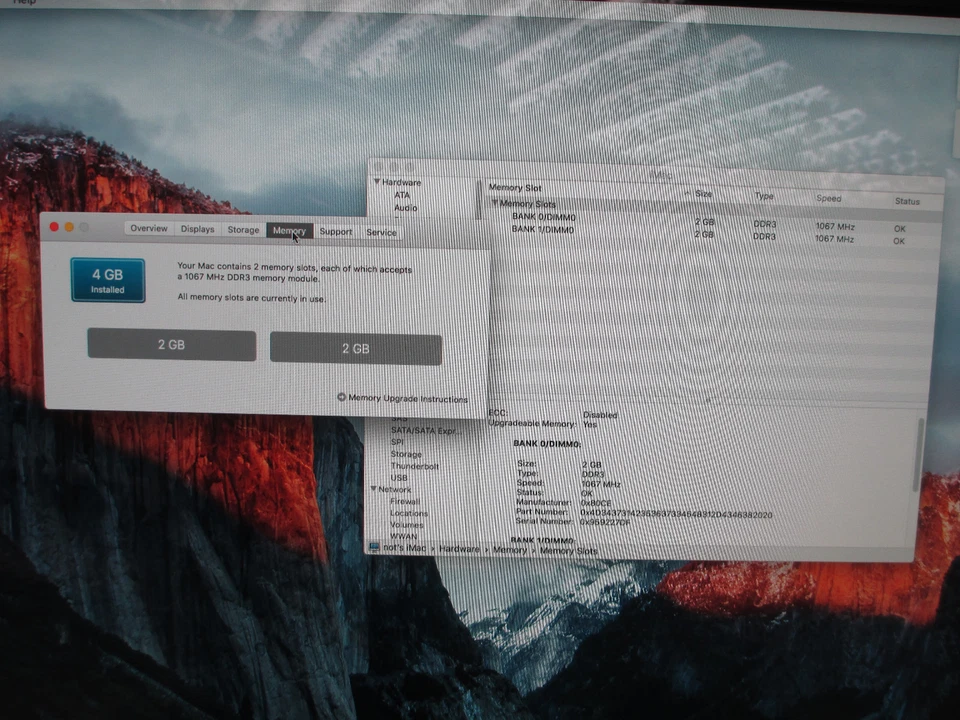Select the left 2 GB memory slot
Screen dimensions: 960x720
coord(171,345)
